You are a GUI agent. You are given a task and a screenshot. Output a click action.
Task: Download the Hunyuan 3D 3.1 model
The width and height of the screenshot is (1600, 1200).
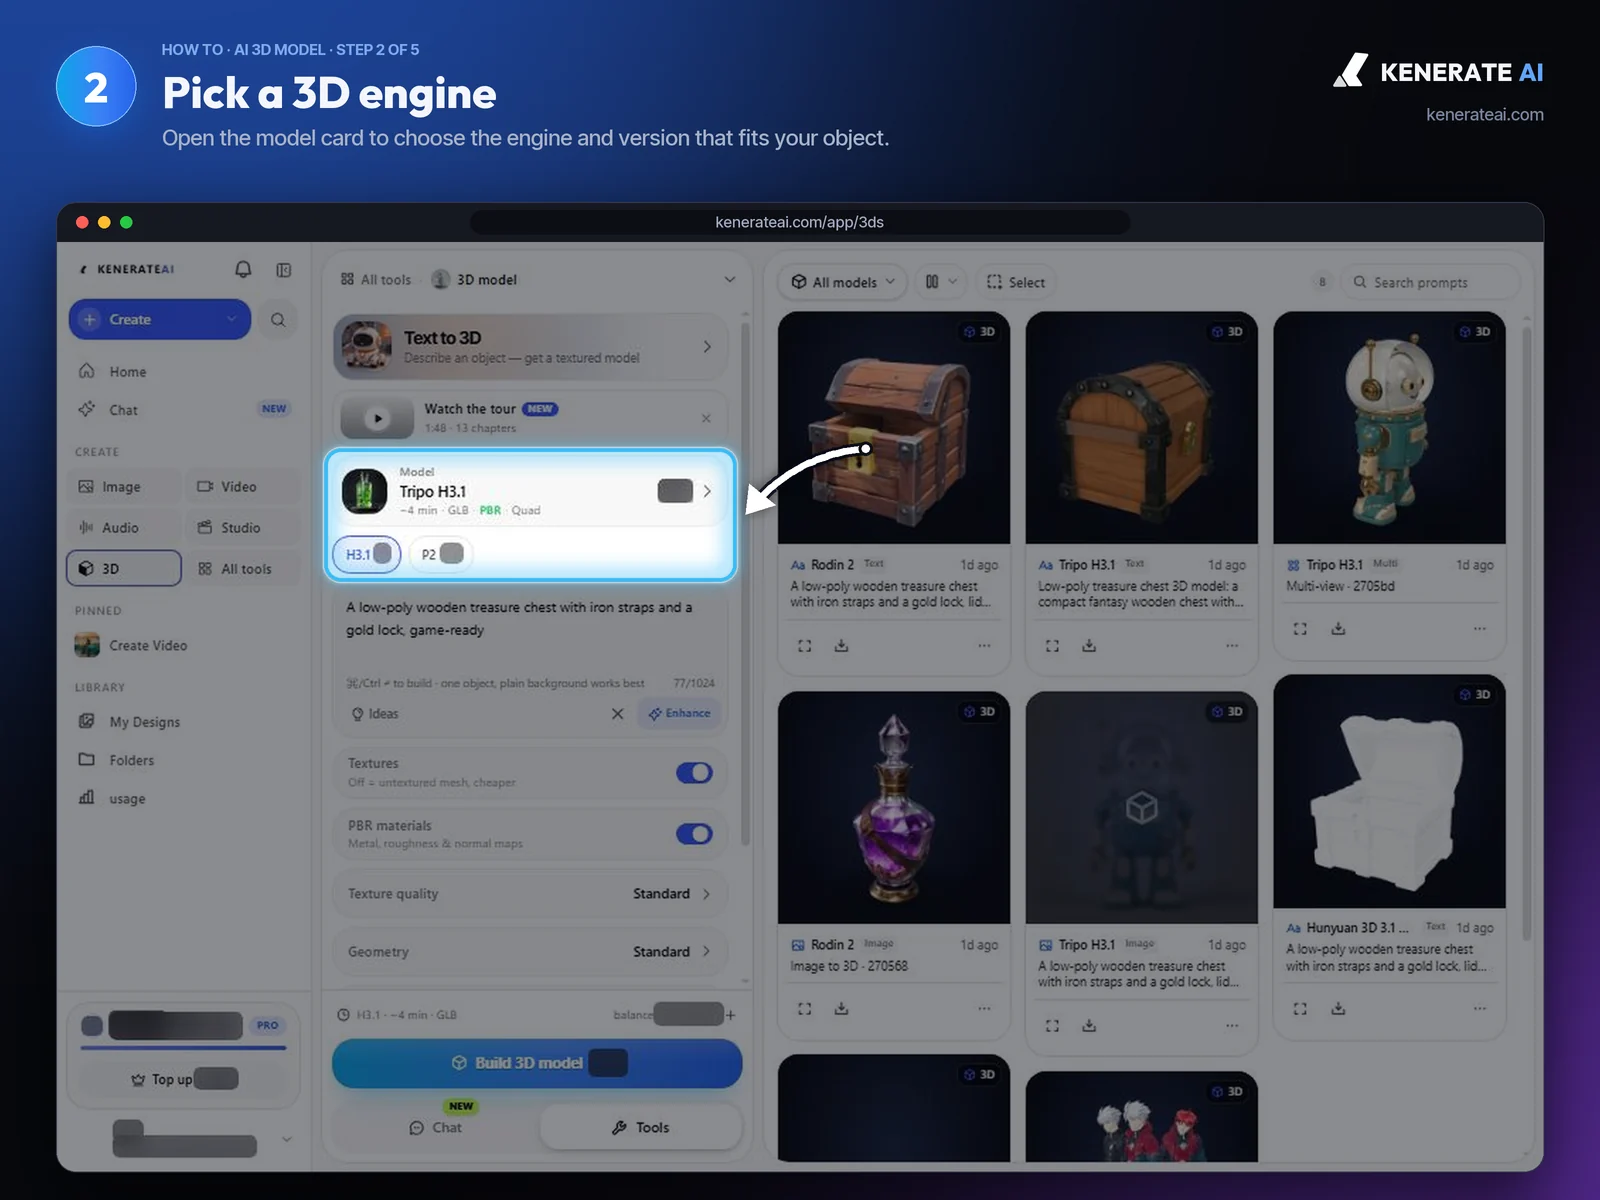[1338, 1009]
